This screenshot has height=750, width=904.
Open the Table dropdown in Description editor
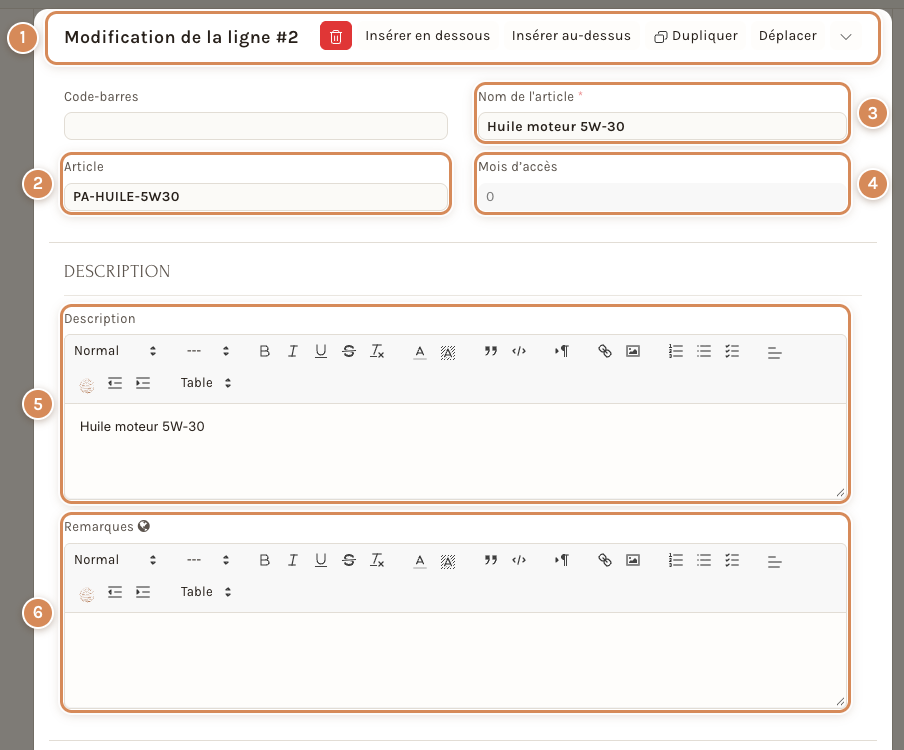(x=206, y=383)
